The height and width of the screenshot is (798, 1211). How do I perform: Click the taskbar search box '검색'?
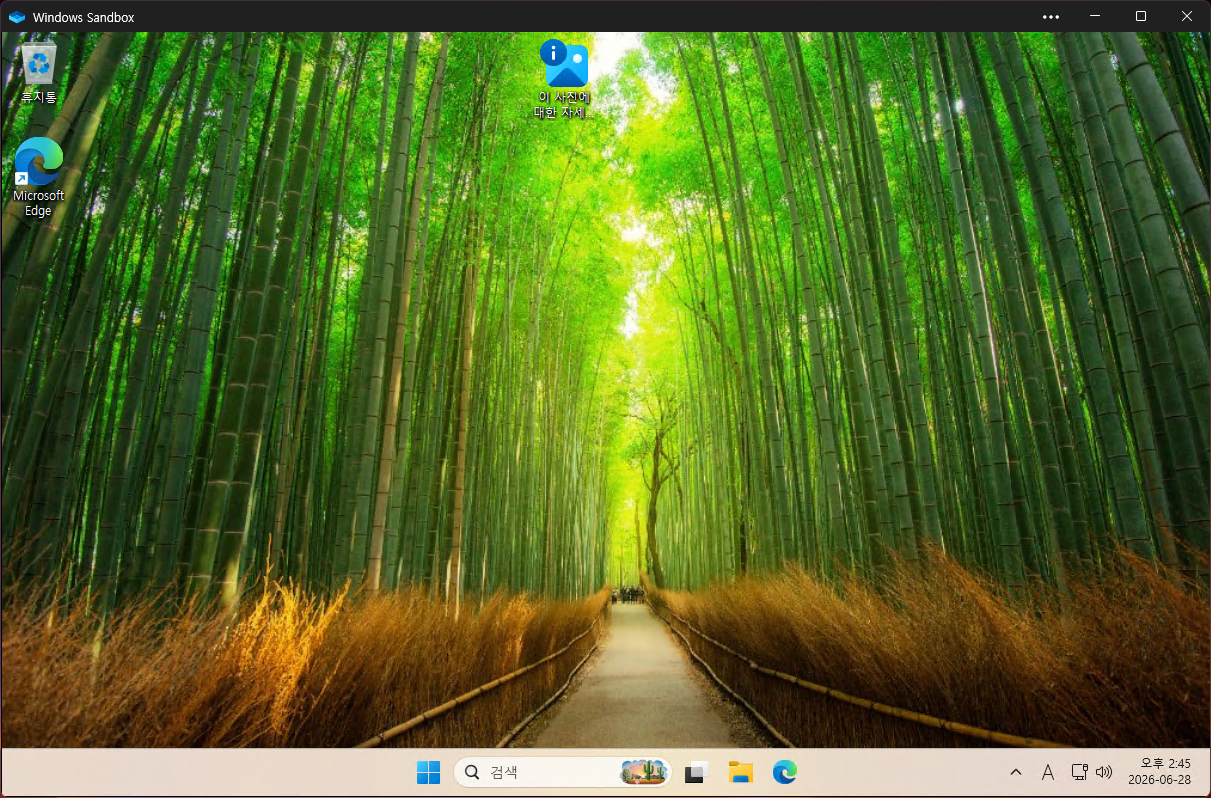(x=563, y=772)
